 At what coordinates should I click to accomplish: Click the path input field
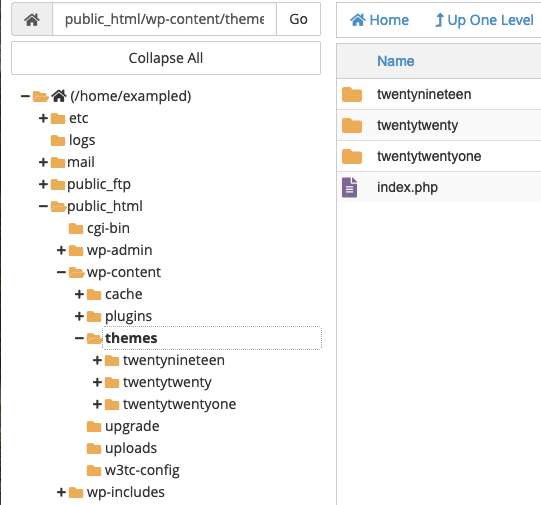click(164, 19)
